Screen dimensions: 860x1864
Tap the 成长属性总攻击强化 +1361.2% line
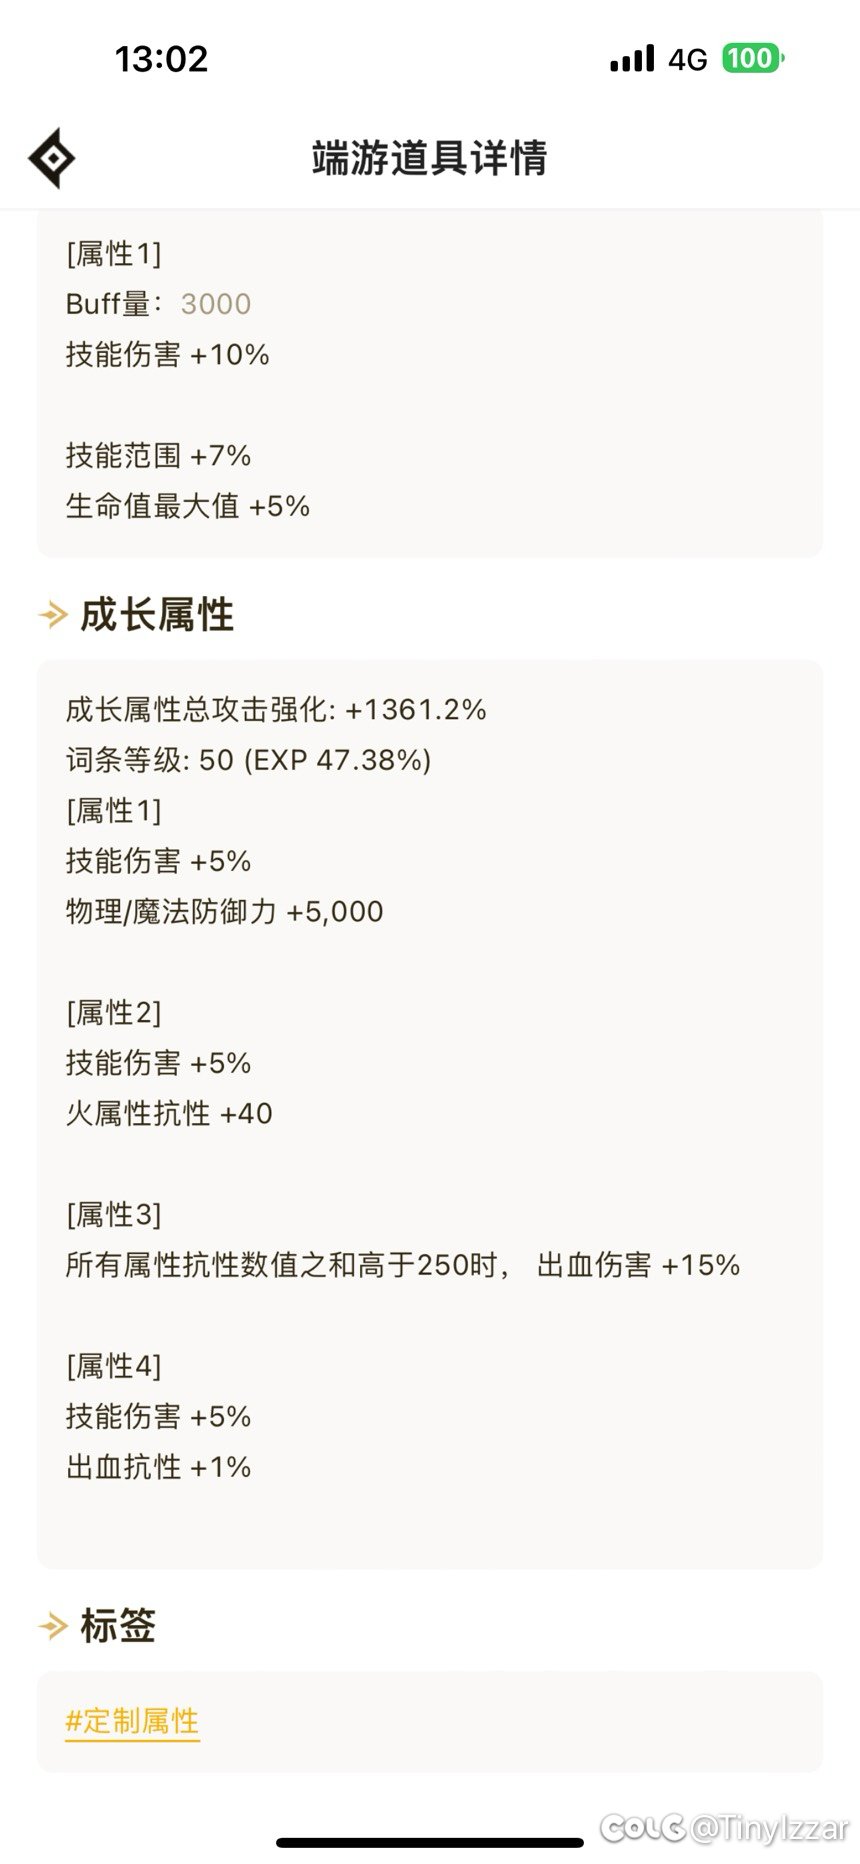tap(276, 710)
